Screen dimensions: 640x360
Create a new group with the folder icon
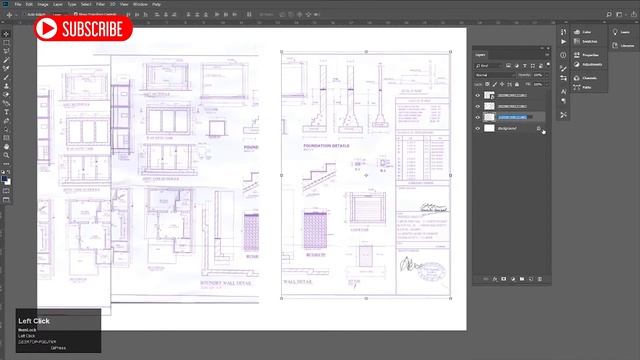[522, 279]
